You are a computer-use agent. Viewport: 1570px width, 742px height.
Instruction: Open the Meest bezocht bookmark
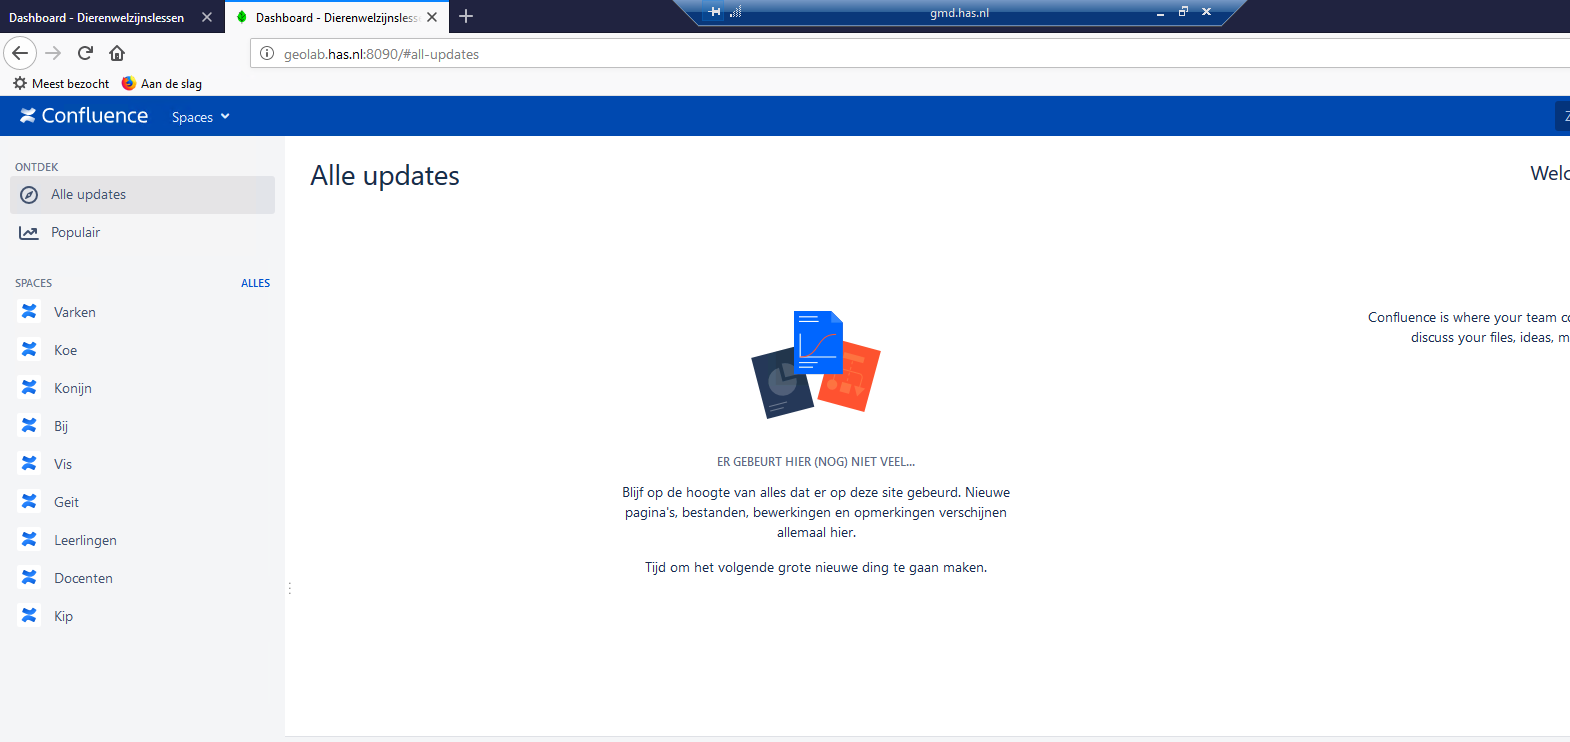(x=61, y=84)
